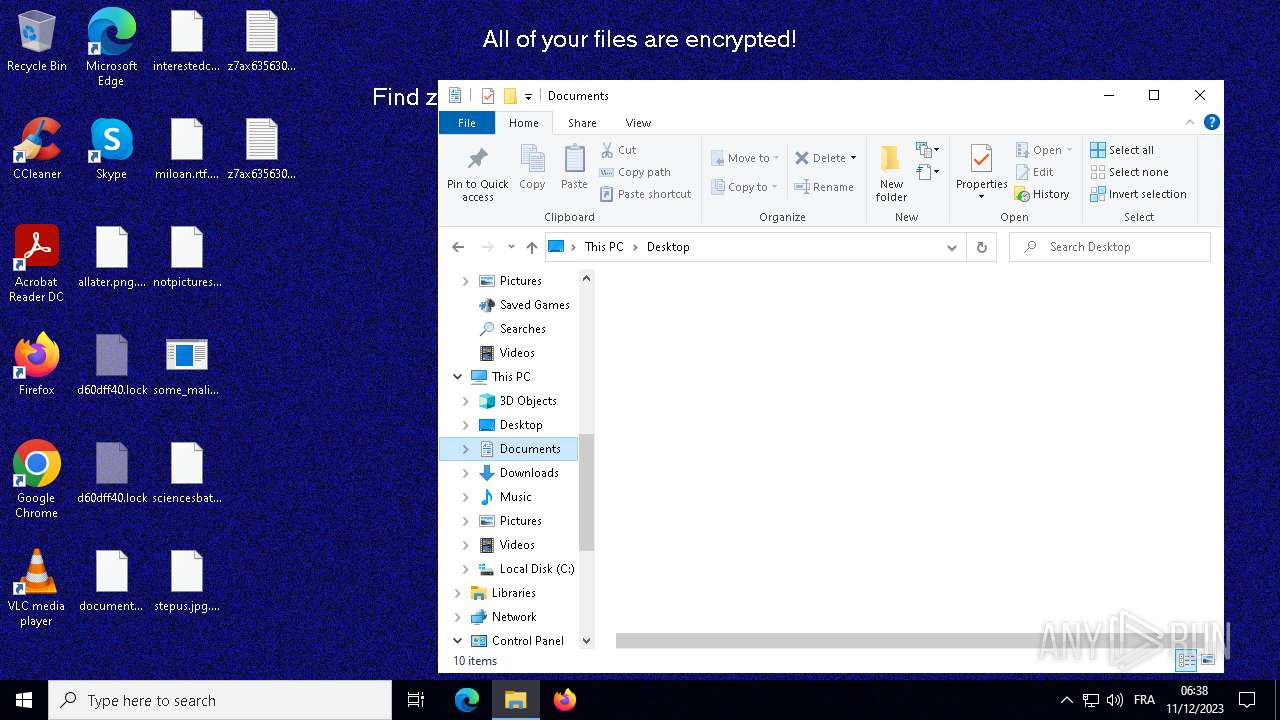1280x720 pixels.
Task: Open address bar history dropdown
Action: (x=952, y=247)
